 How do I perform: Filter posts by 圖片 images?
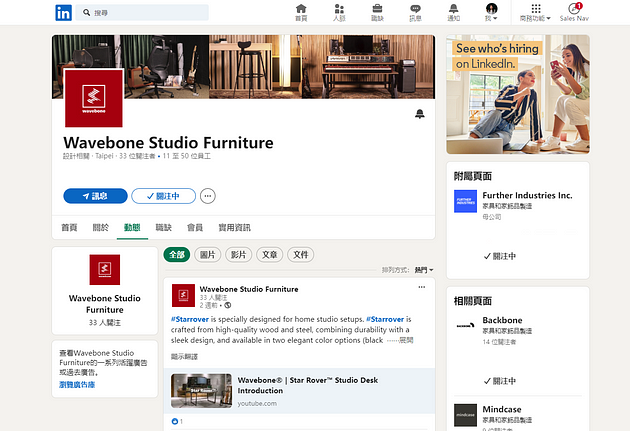coord(207,255)
